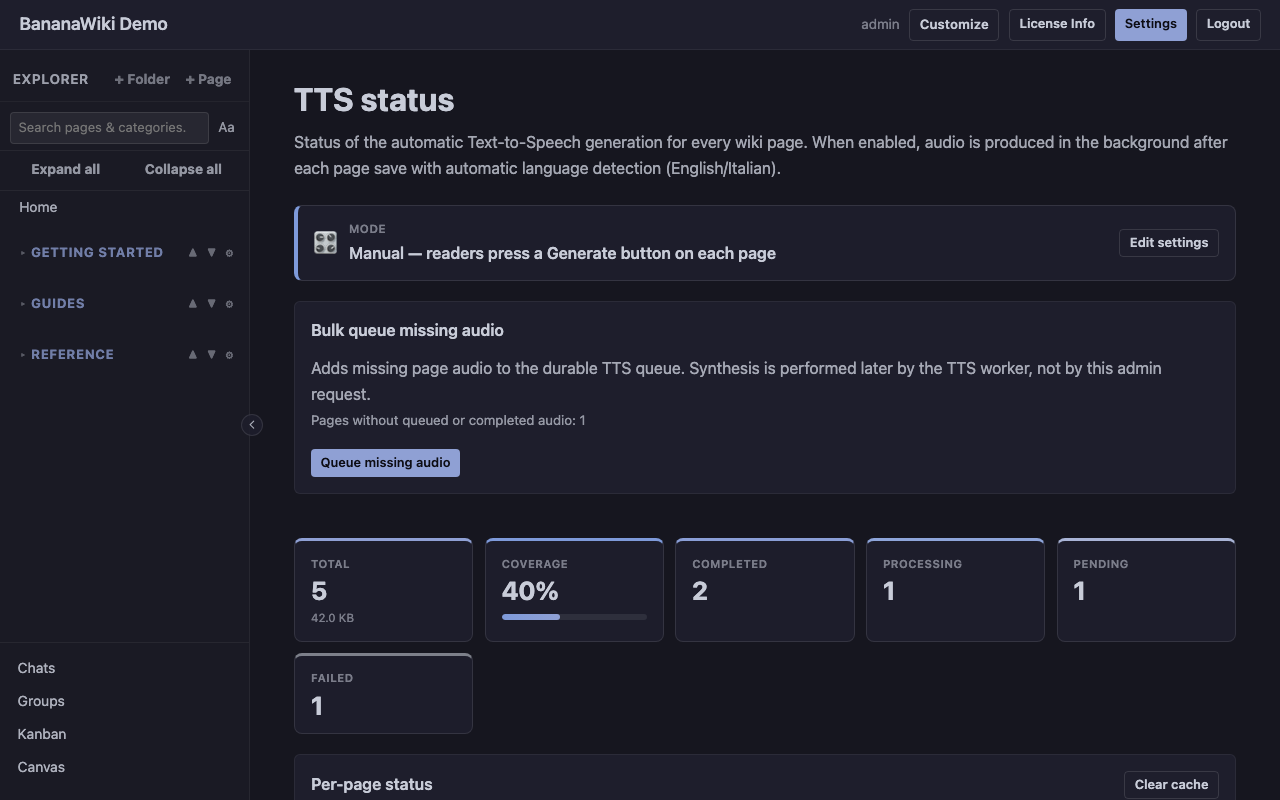Click Pages without queued audio count text
1280x800 pixels.
[x=448, y=421]
